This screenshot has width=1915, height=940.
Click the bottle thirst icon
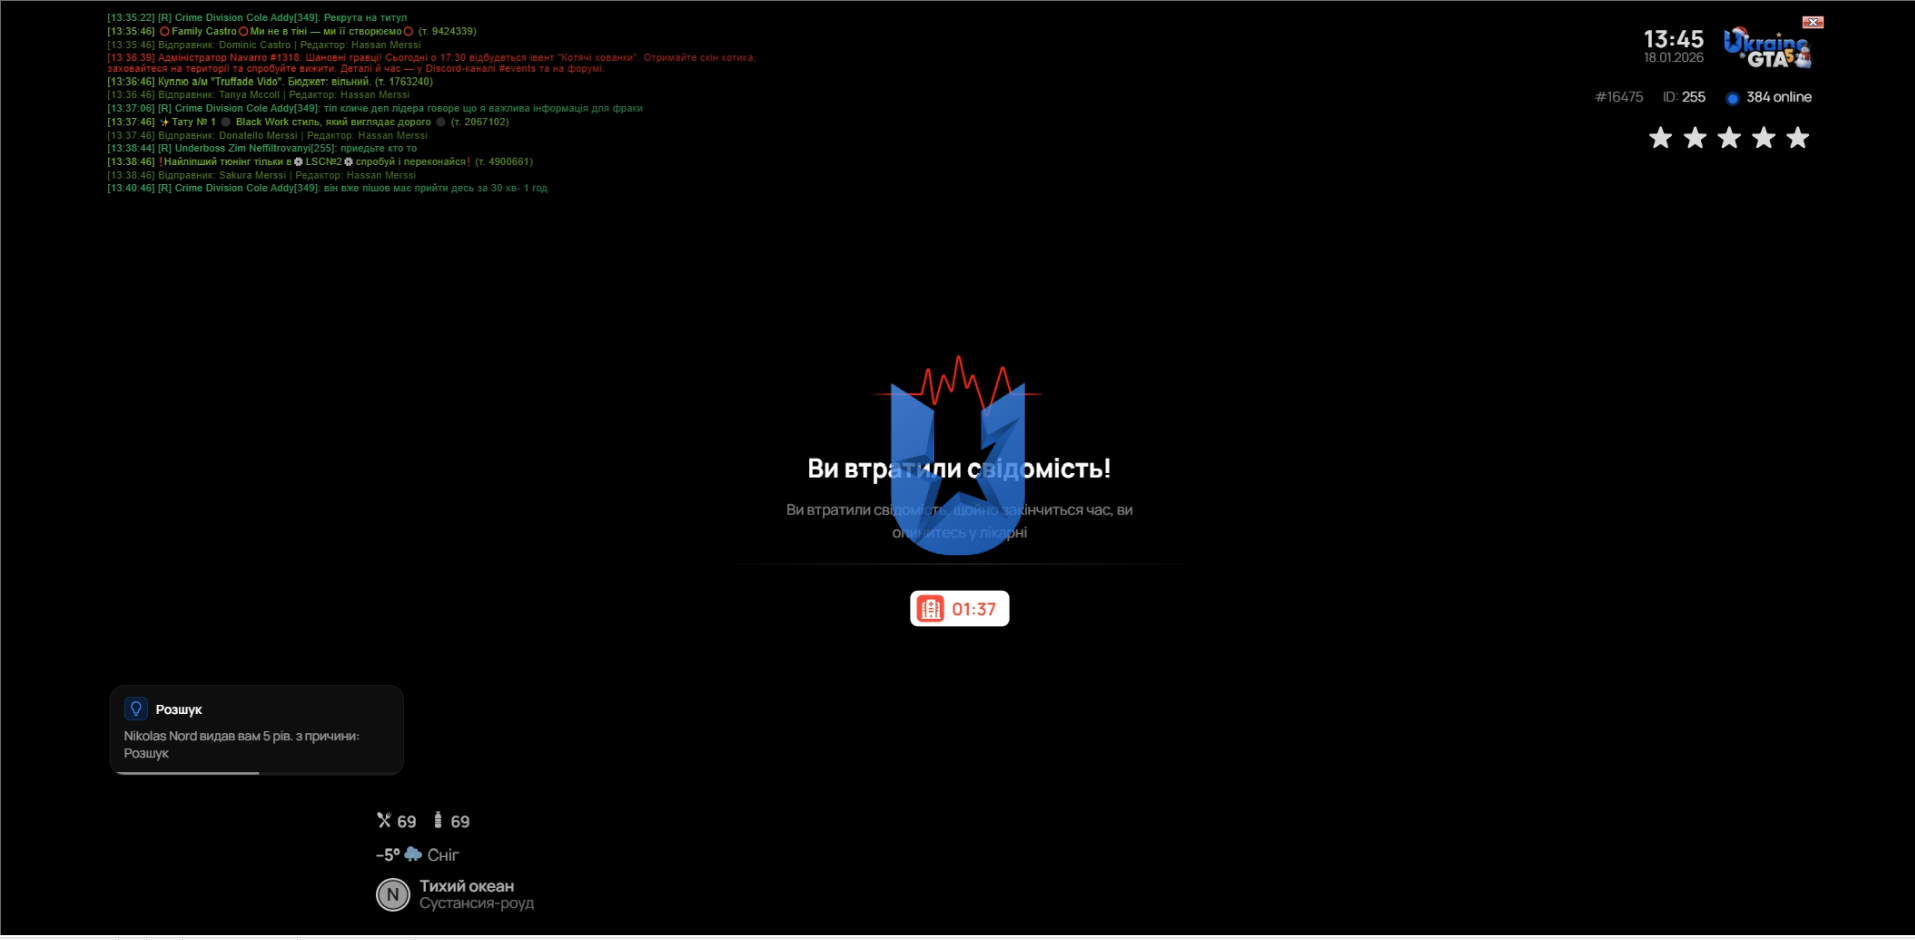point(438,821)
